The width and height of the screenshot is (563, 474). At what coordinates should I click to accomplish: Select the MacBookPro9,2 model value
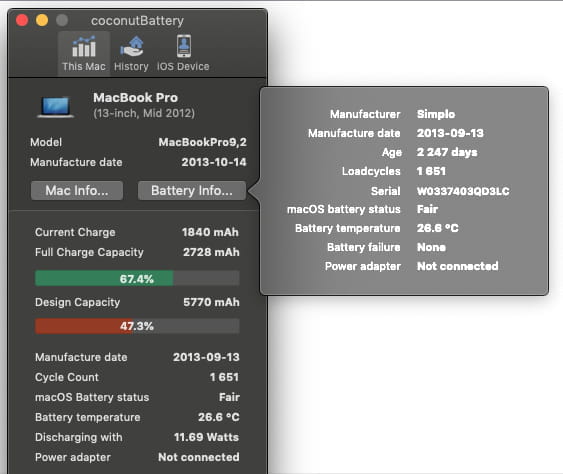tap(203, 142)
